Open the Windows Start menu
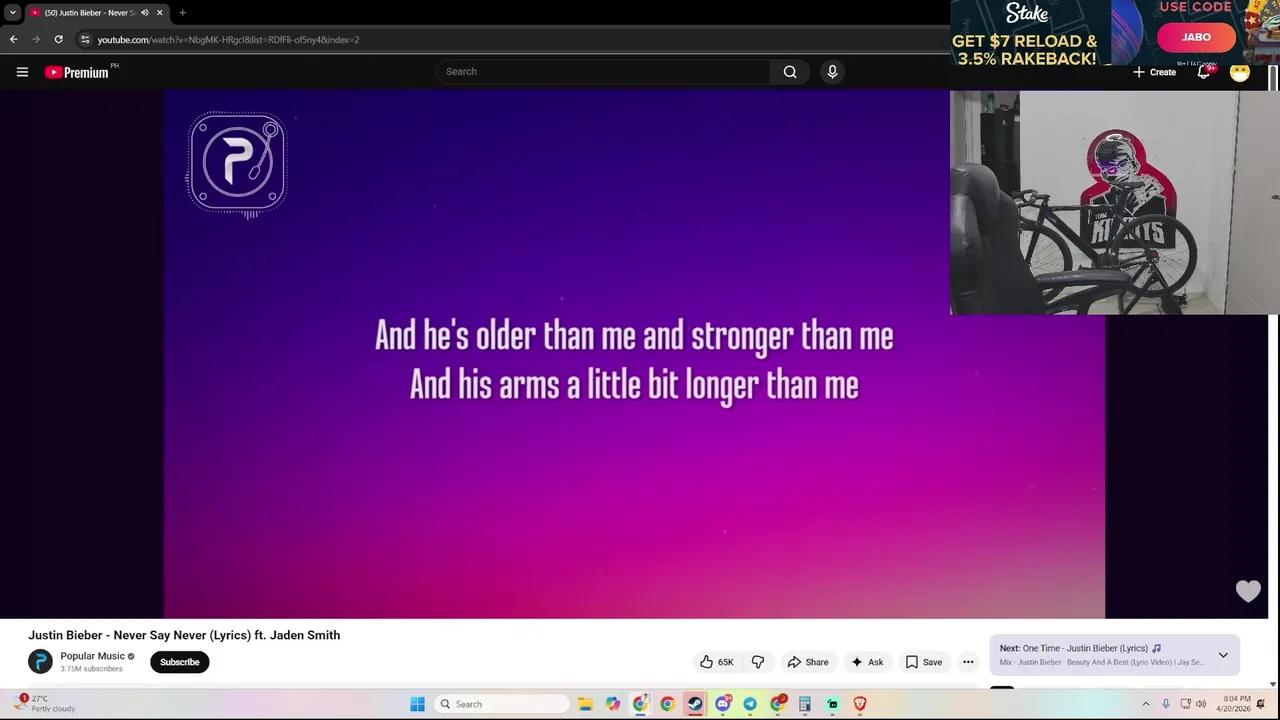 [417, 704]
